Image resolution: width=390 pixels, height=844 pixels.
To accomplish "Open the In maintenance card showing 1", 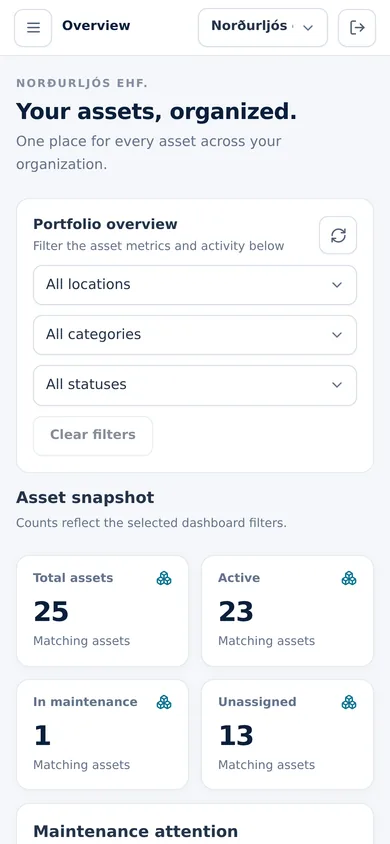I will point(103,735).
